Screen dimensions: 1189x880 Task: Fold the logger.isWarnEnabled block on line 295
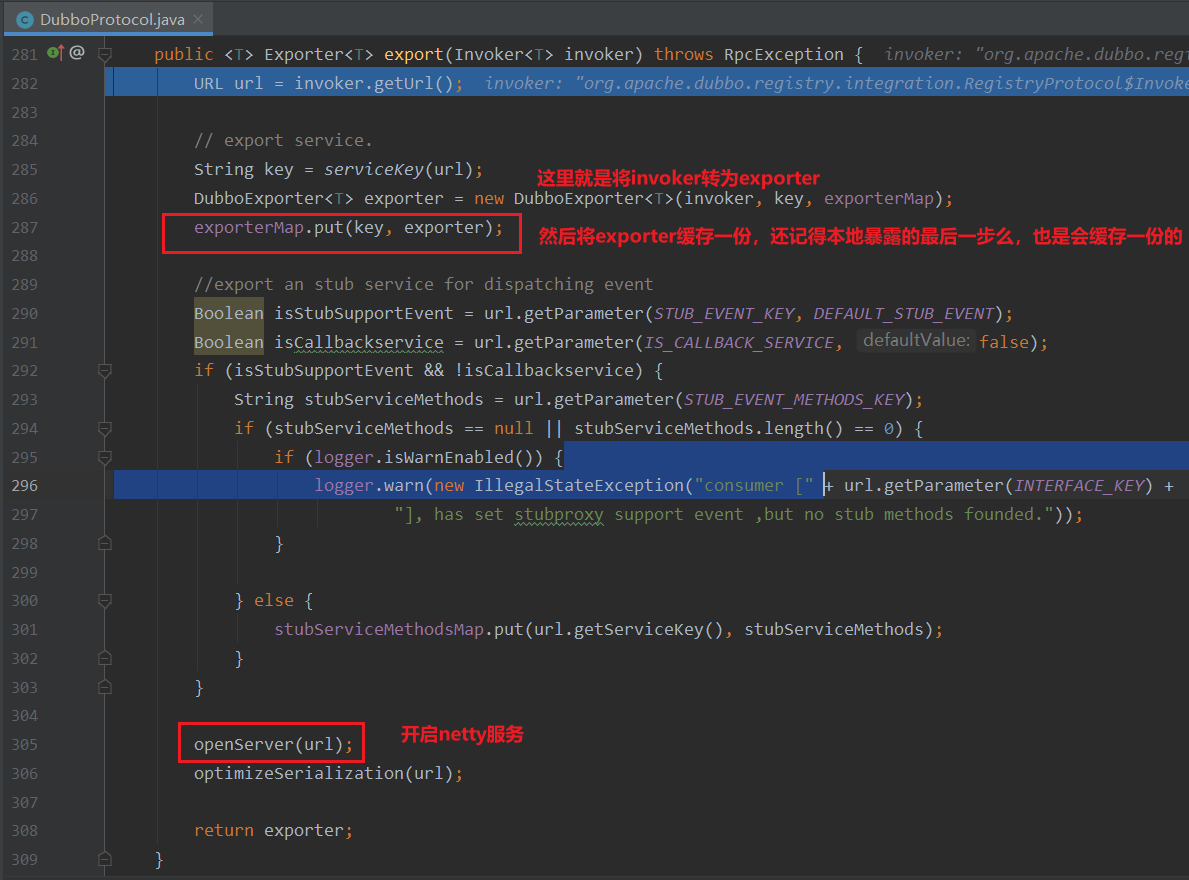(104, 457)
